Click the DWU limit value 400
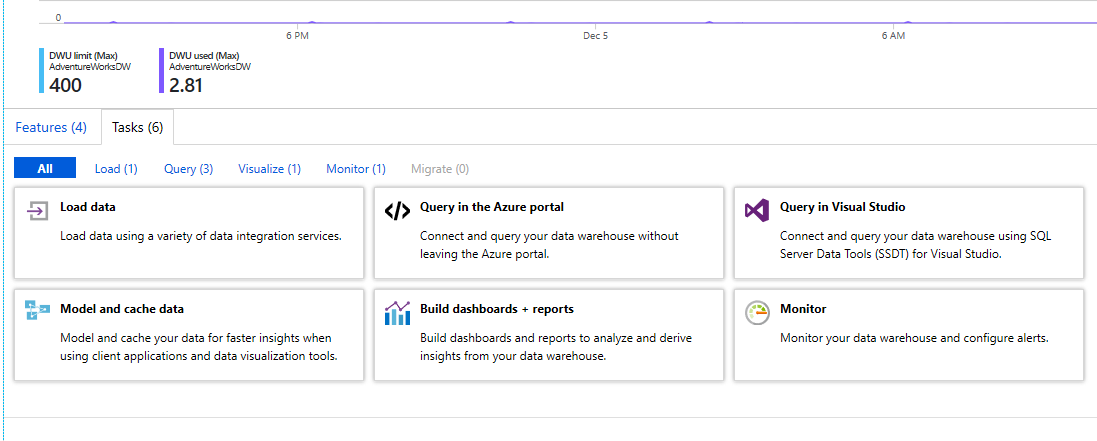Image resolution: width=1097 pixels, height=441 pixels. 66,85
